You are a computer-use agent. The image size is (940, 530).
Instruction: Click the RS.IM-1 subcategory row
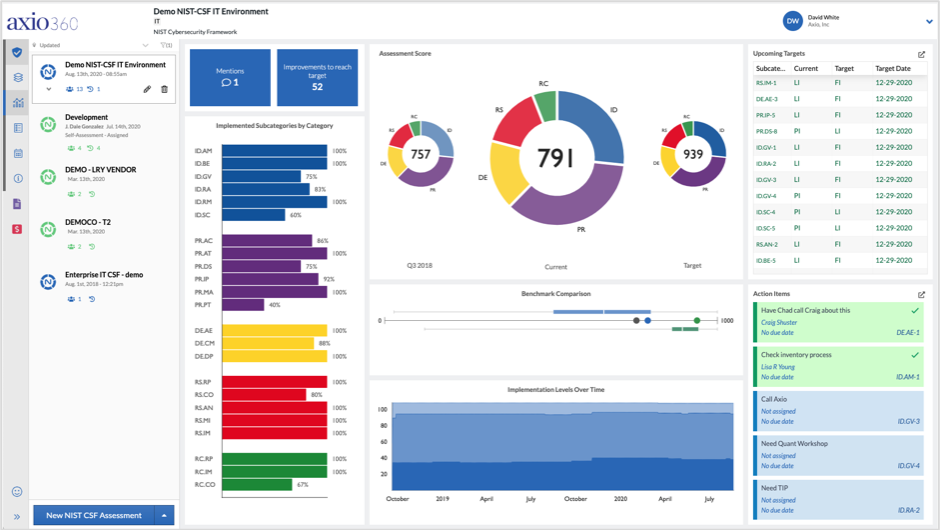click(x=839, y=83)
